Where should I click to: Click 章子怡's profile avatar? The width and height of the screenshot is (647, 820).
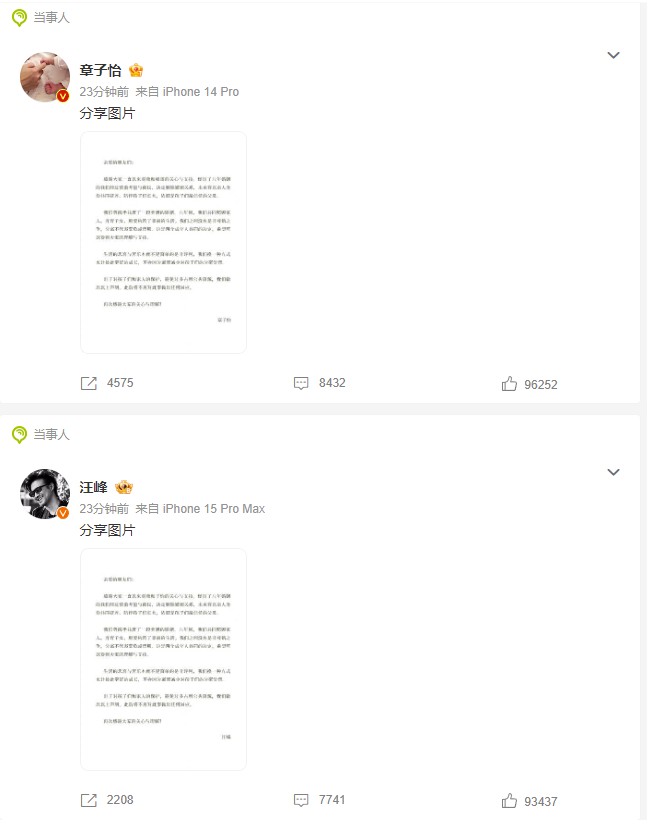click(x=45, y=77)
